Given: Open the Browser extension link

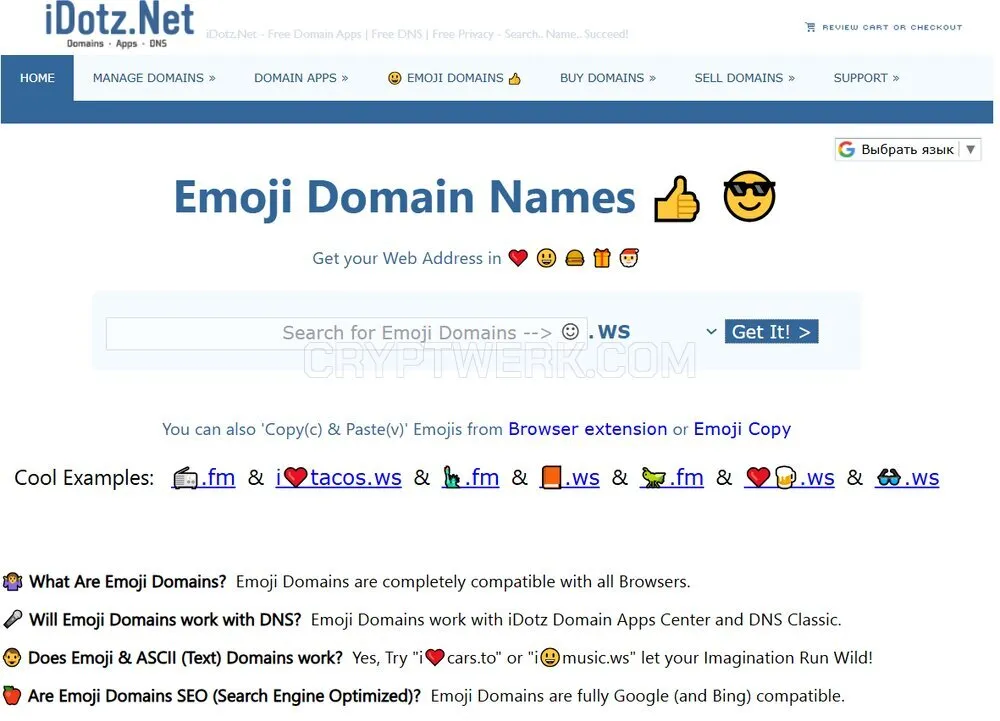Looking at the screenshot, I should 587,429.
